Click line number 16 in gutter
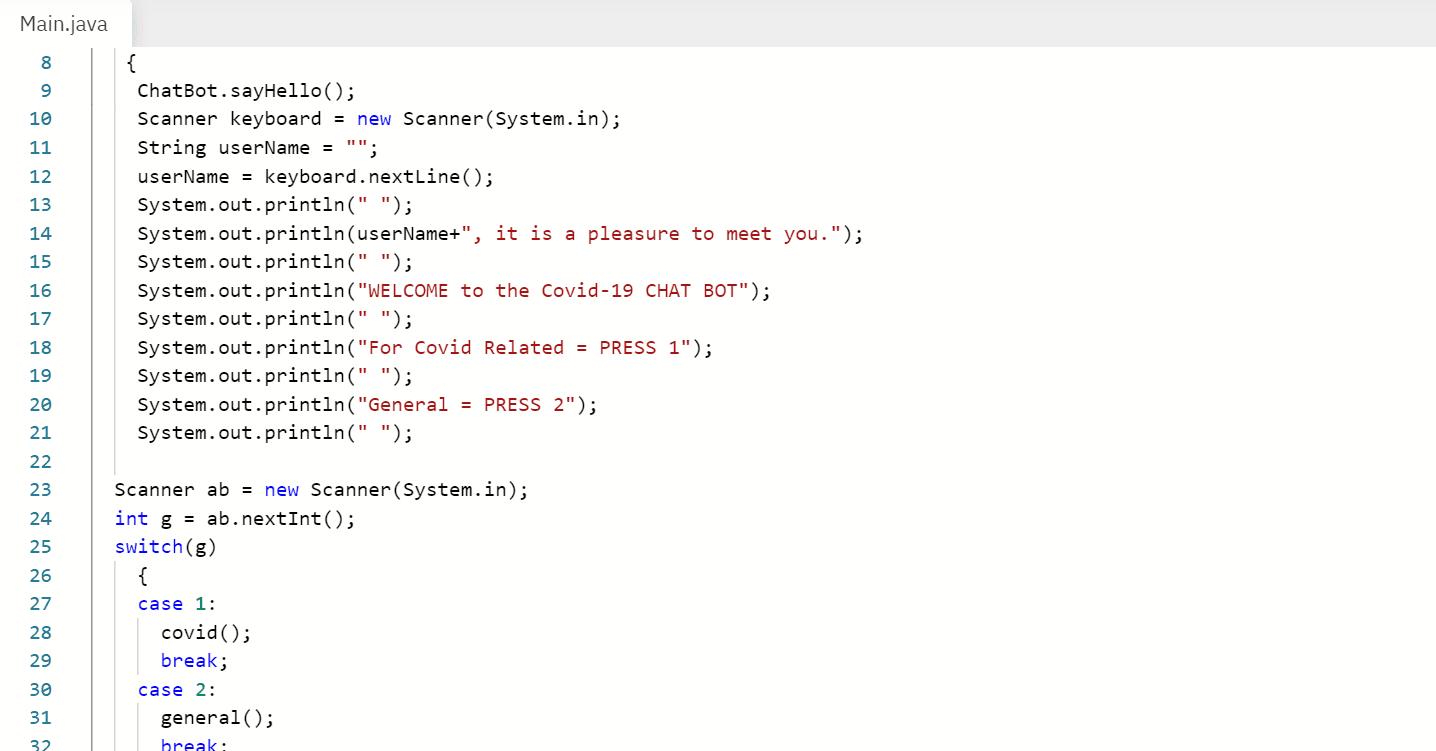Image resolution: width=1436 pixels, height=751 pixels. point(41,291)
